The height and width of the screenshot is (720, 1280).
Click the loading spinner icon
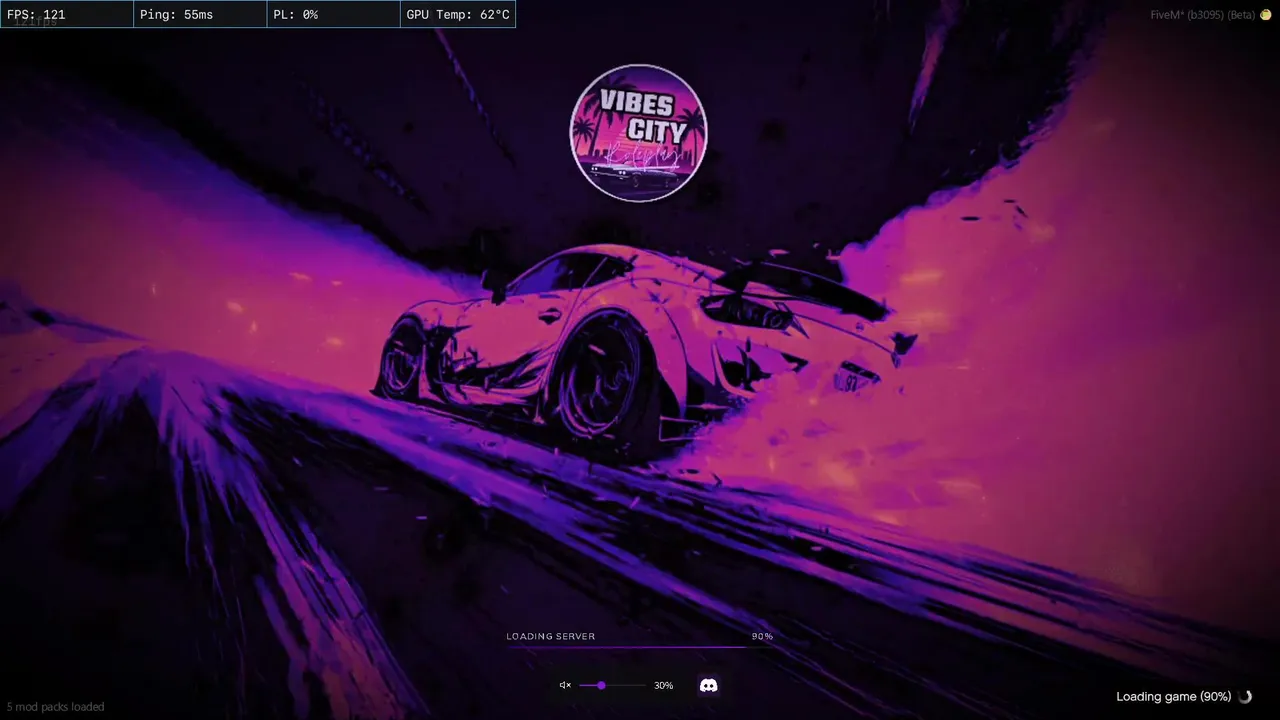point(1244,697)
